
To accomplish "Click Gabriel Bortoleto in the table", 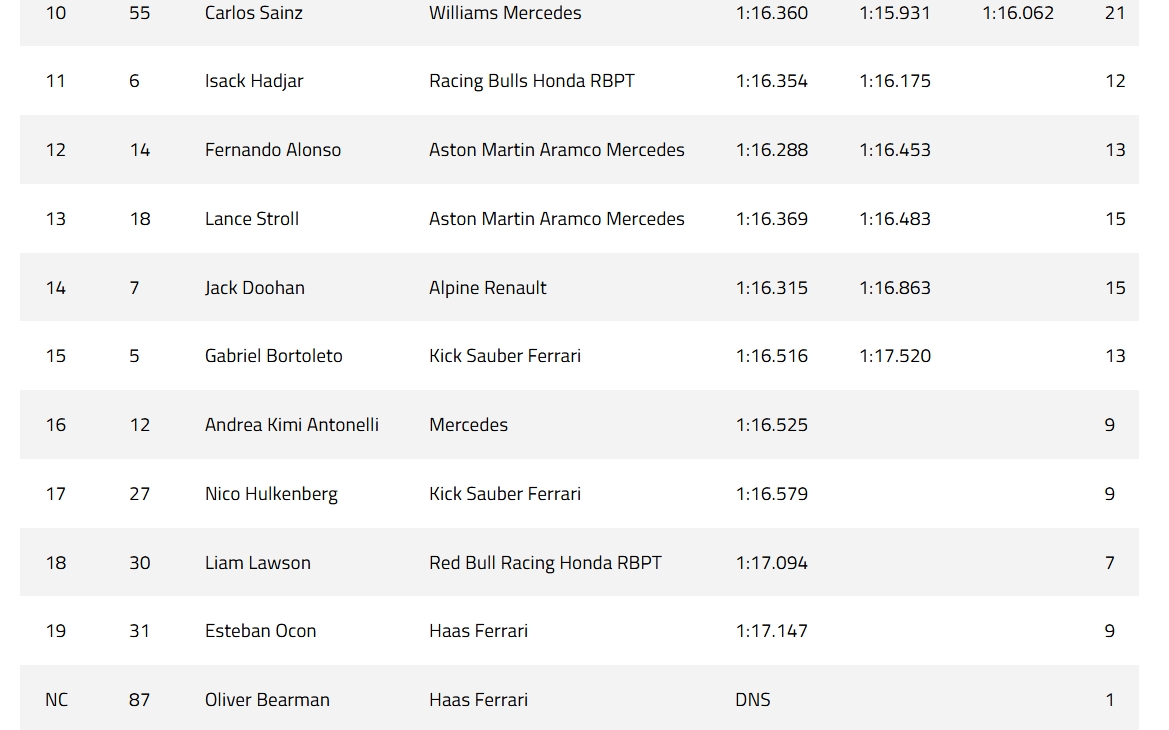I will pyautogui.click(x=274, y=356).
